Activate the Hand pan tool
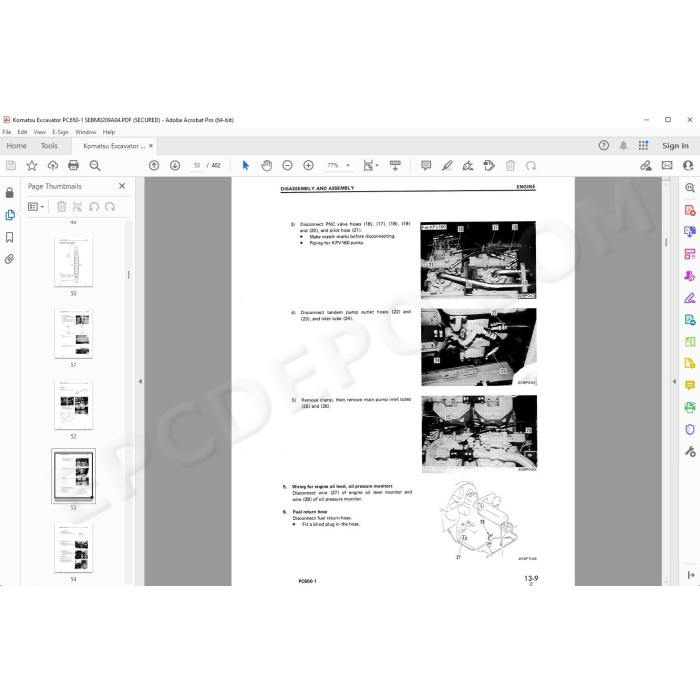Screen dimensions: 700x700 tap(267, 166)
